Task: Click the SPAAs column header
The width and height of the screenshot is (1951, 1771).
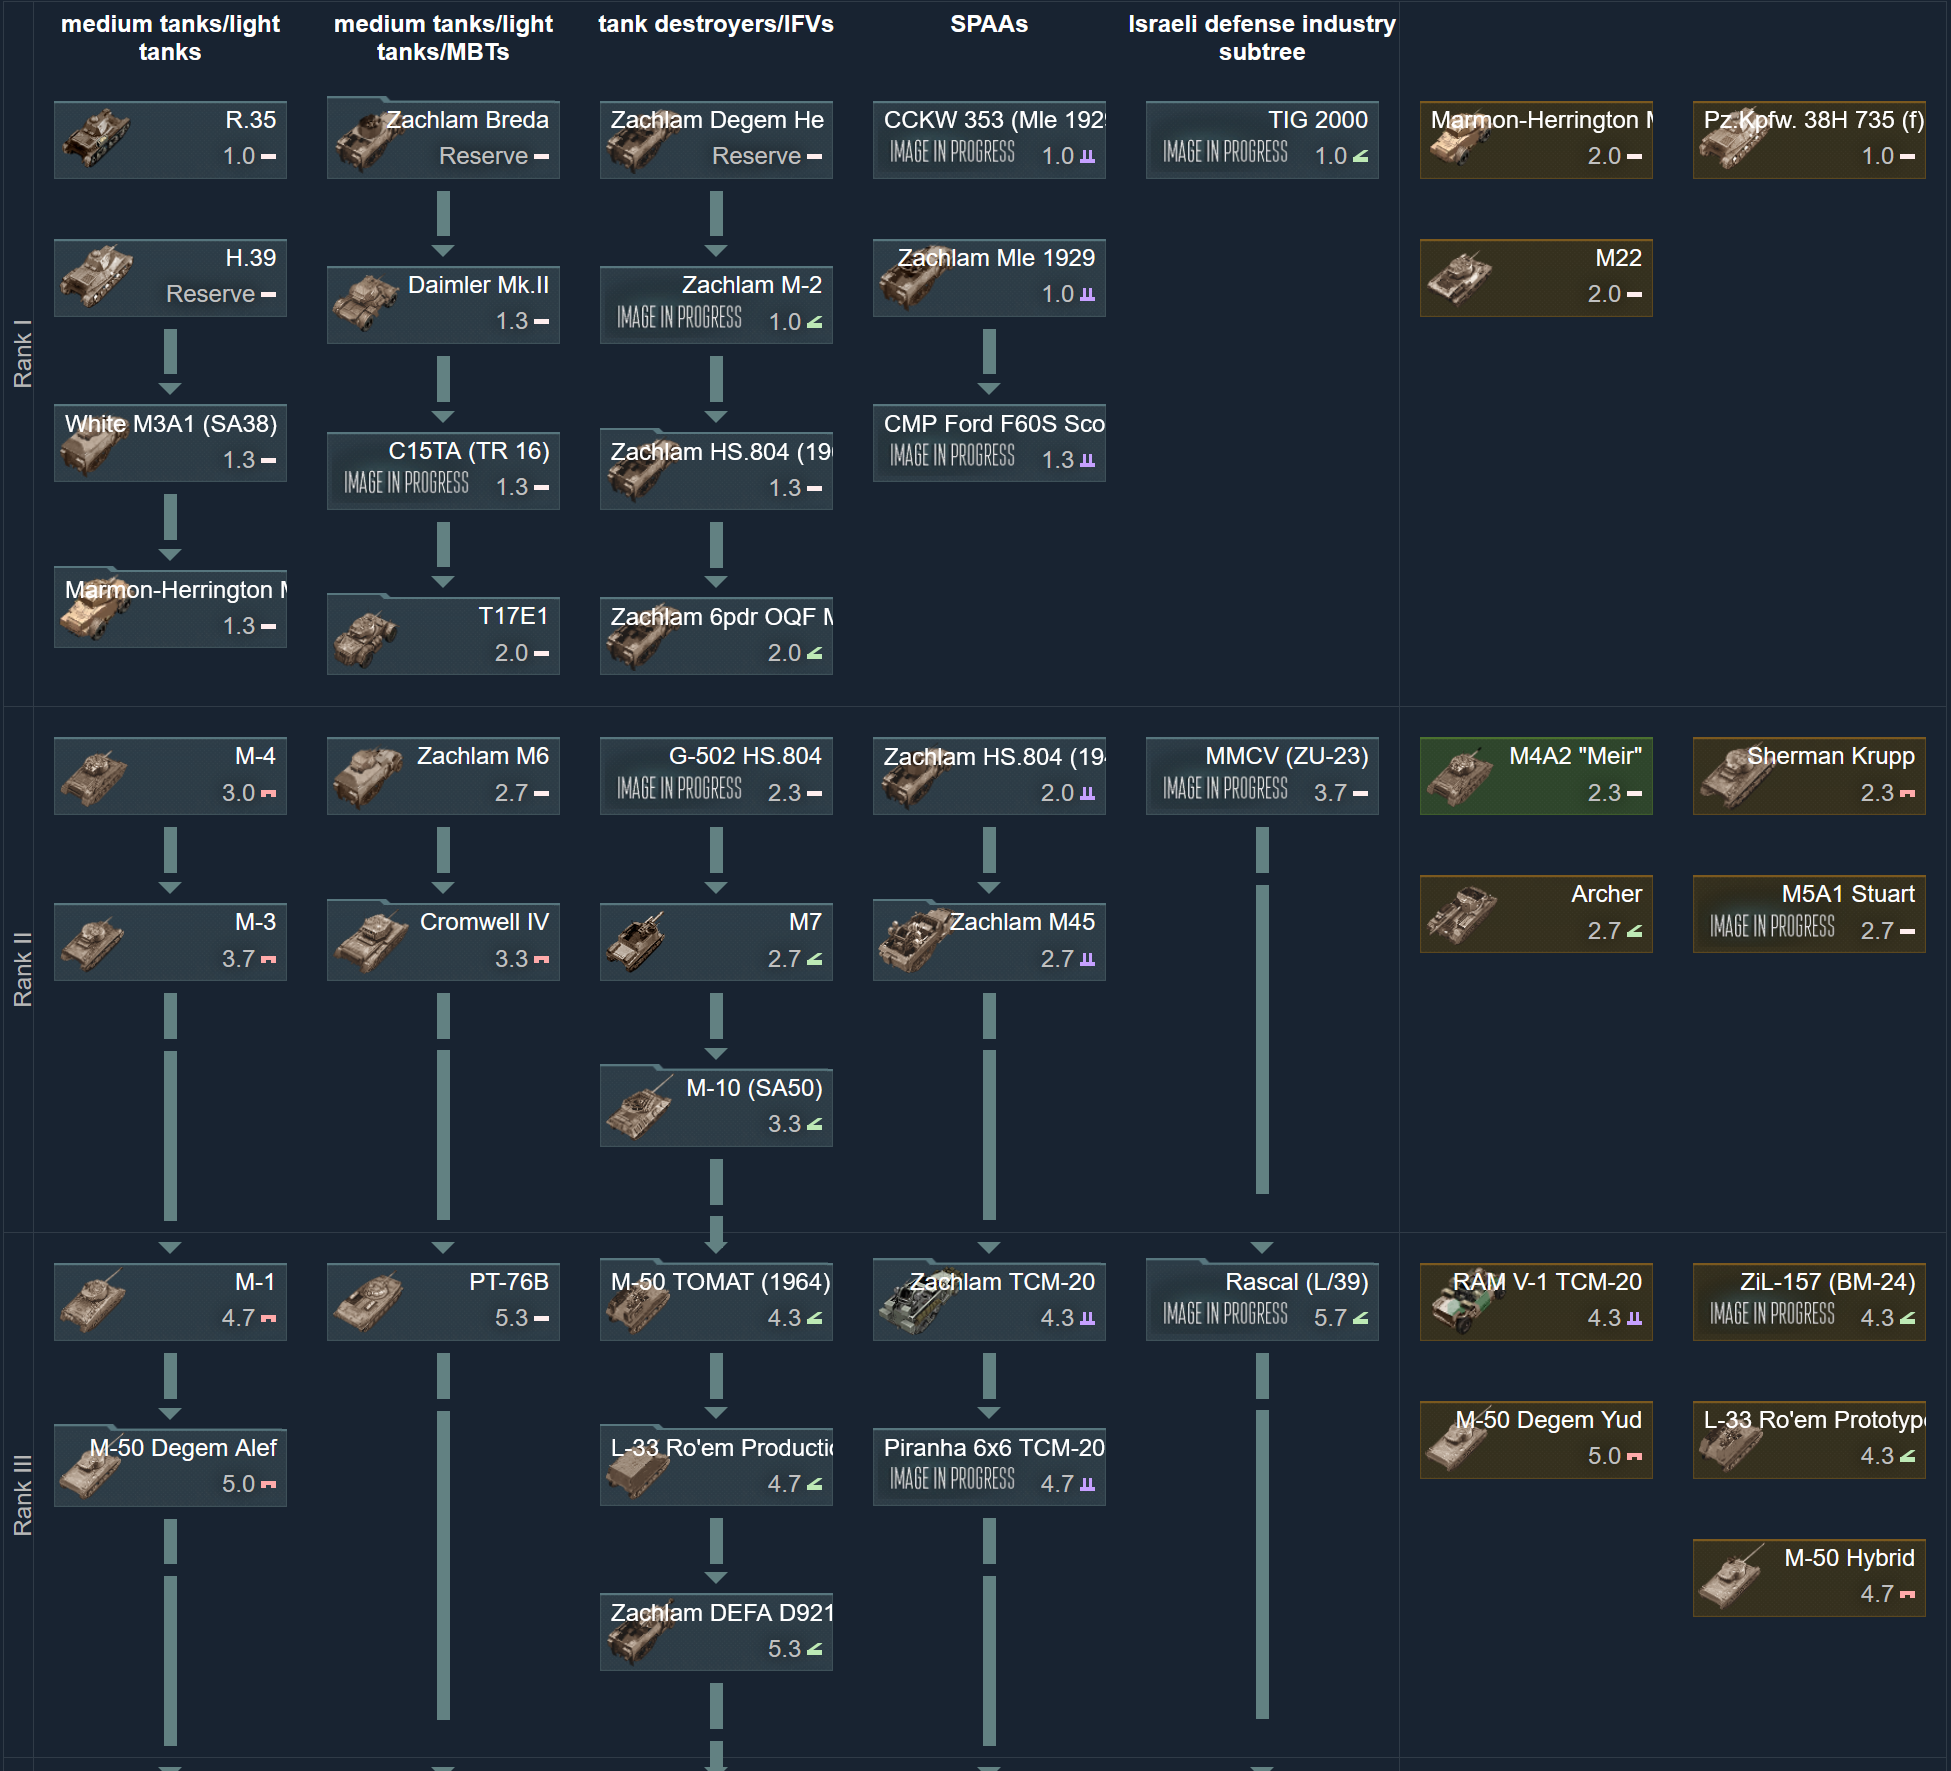Action: [x=988, y=24]
